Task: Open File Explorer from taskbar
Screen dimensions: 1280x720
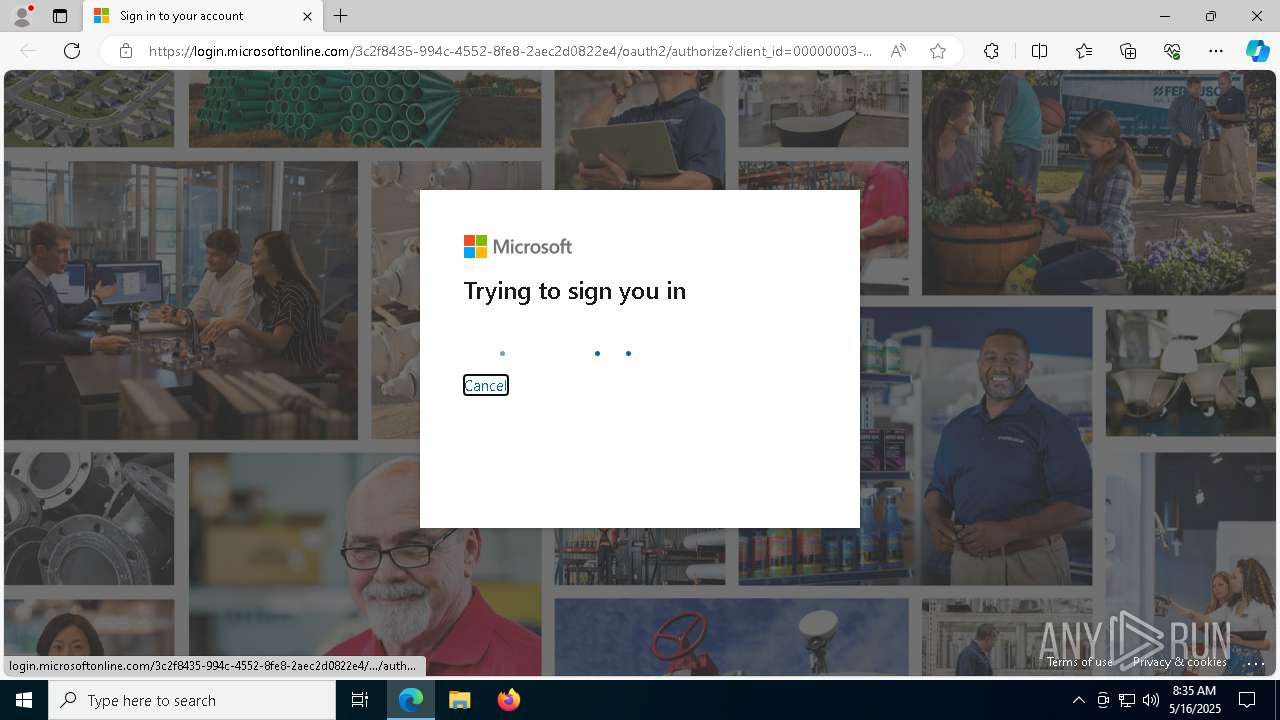Action: tap(460, 700)
